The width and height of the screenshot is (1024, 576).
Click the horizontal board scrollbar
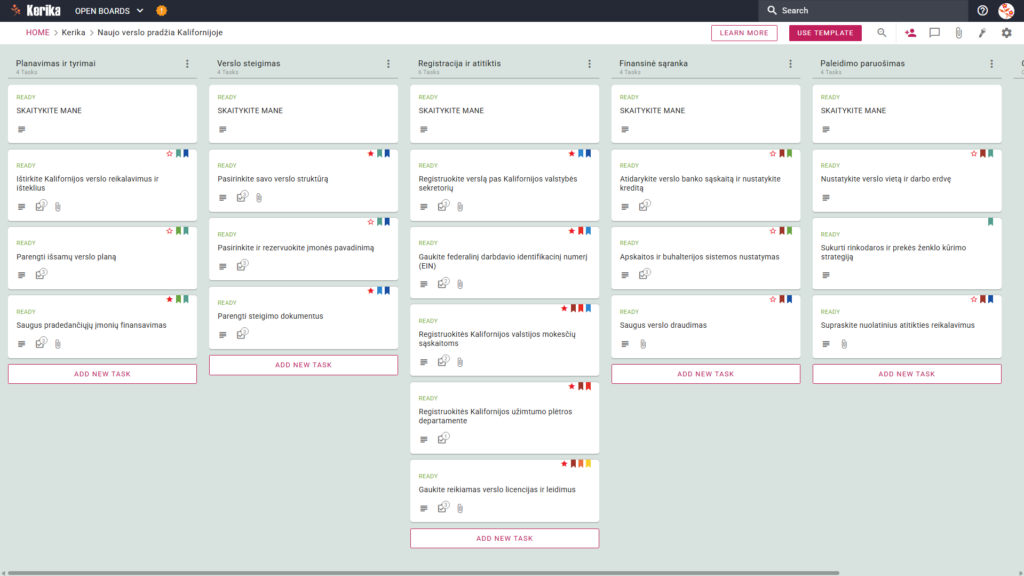pyautogui.click(x=423, y=573)
